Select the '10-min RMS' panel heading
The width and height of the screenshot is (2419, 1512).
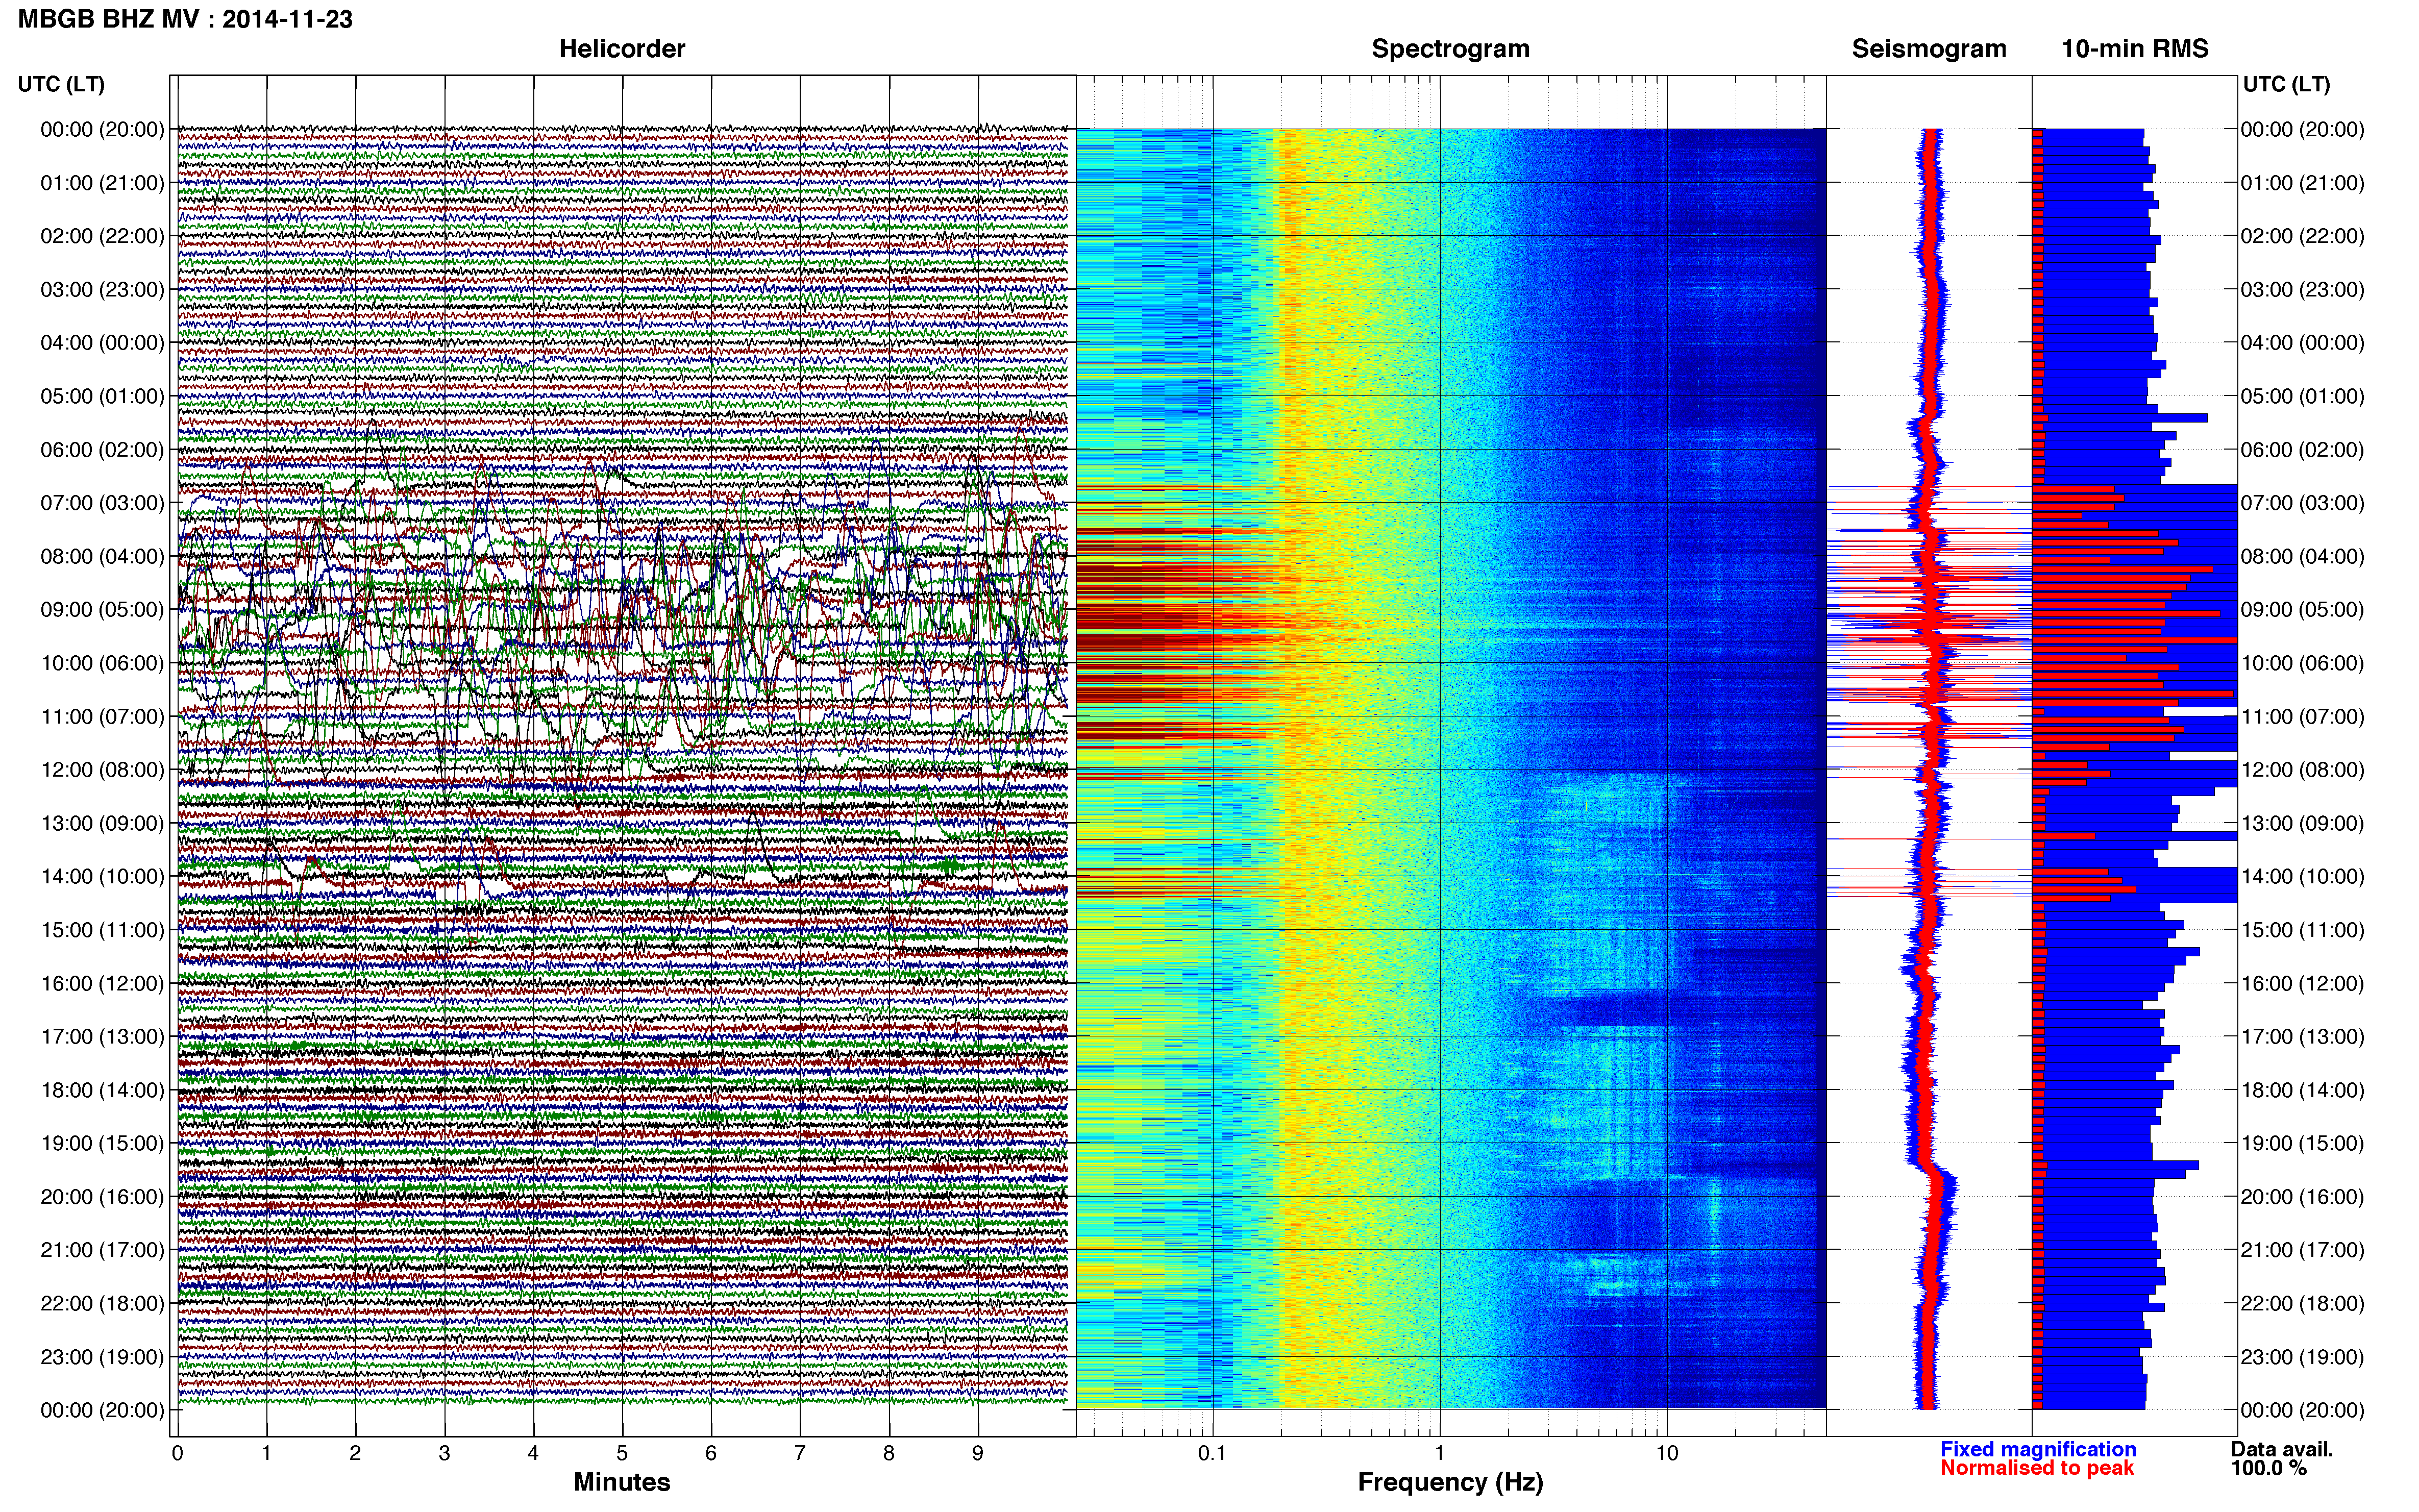tap(2135, 49)
